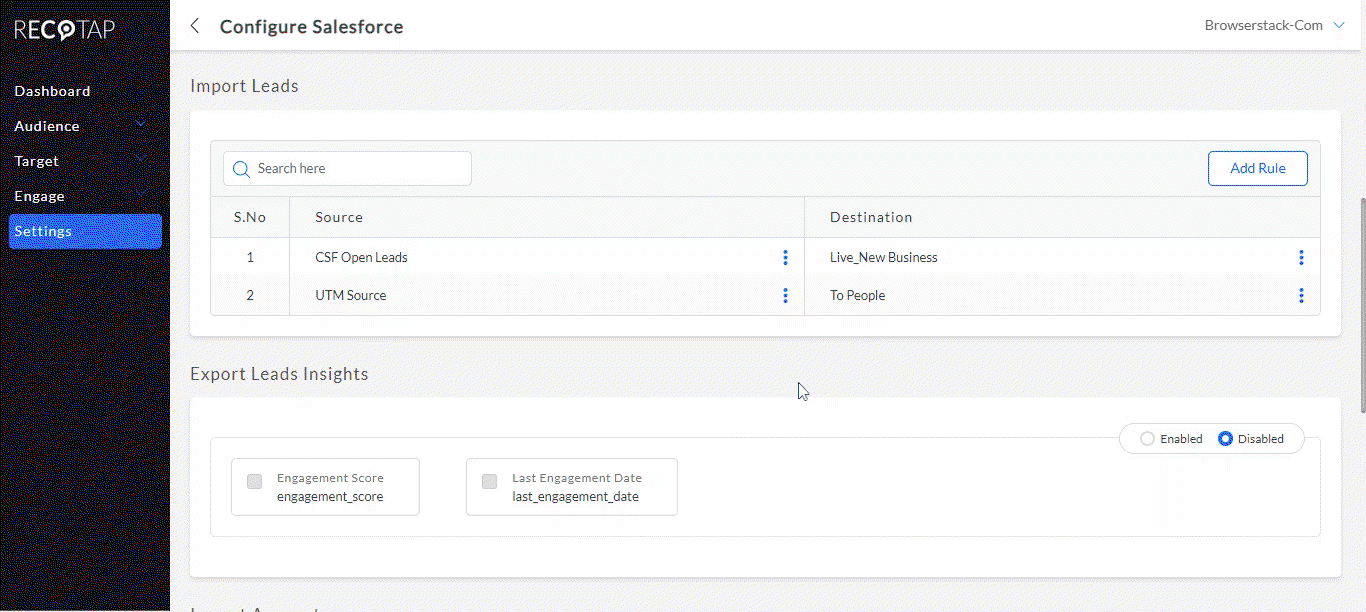Open Dashboard in the sidebar
Screen dimensions: 1366x612
(x=52, y=91)
